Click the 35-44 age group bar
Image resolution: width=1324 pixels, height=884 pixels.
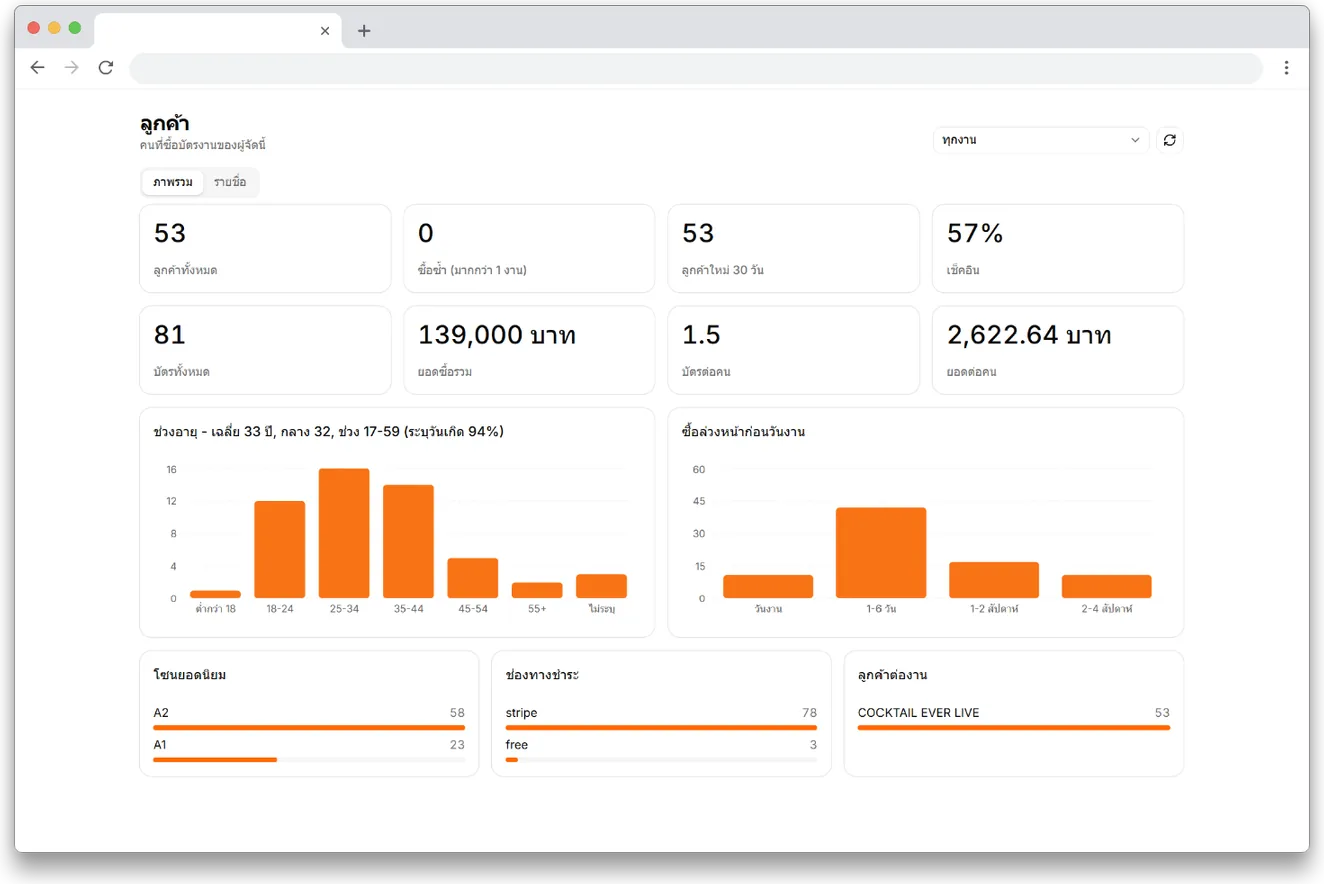coord(408,541)
